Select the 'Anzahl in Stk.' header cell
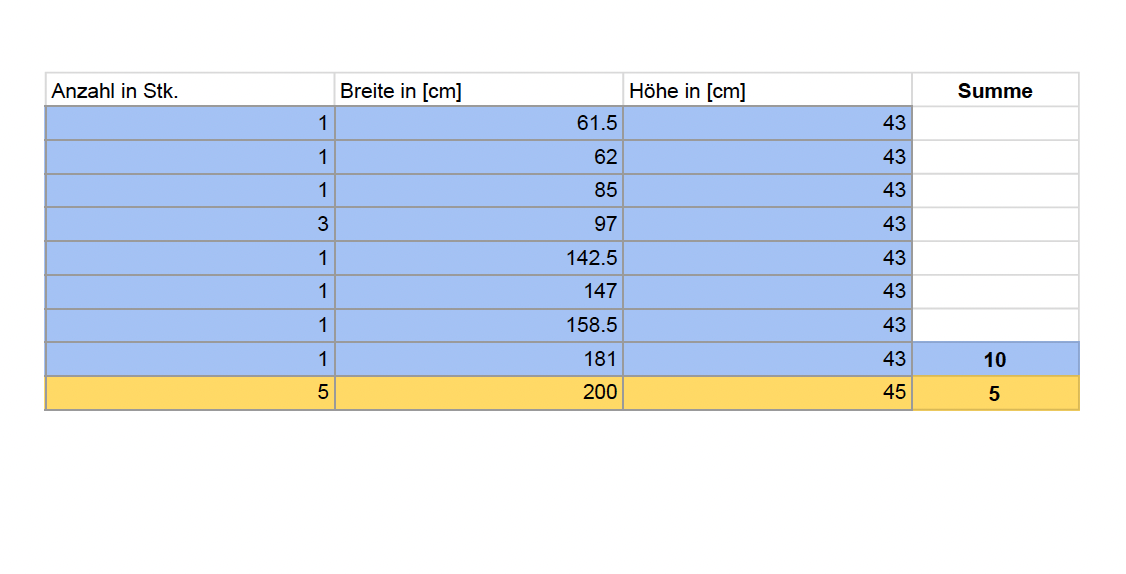 189,90
